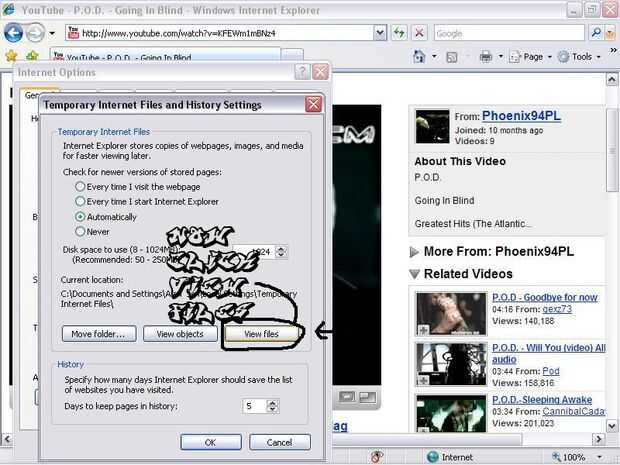Image resolution: width=620 pixels, height=465 pixels.
Task: Click the first video player size button
Action: point(347,396)
